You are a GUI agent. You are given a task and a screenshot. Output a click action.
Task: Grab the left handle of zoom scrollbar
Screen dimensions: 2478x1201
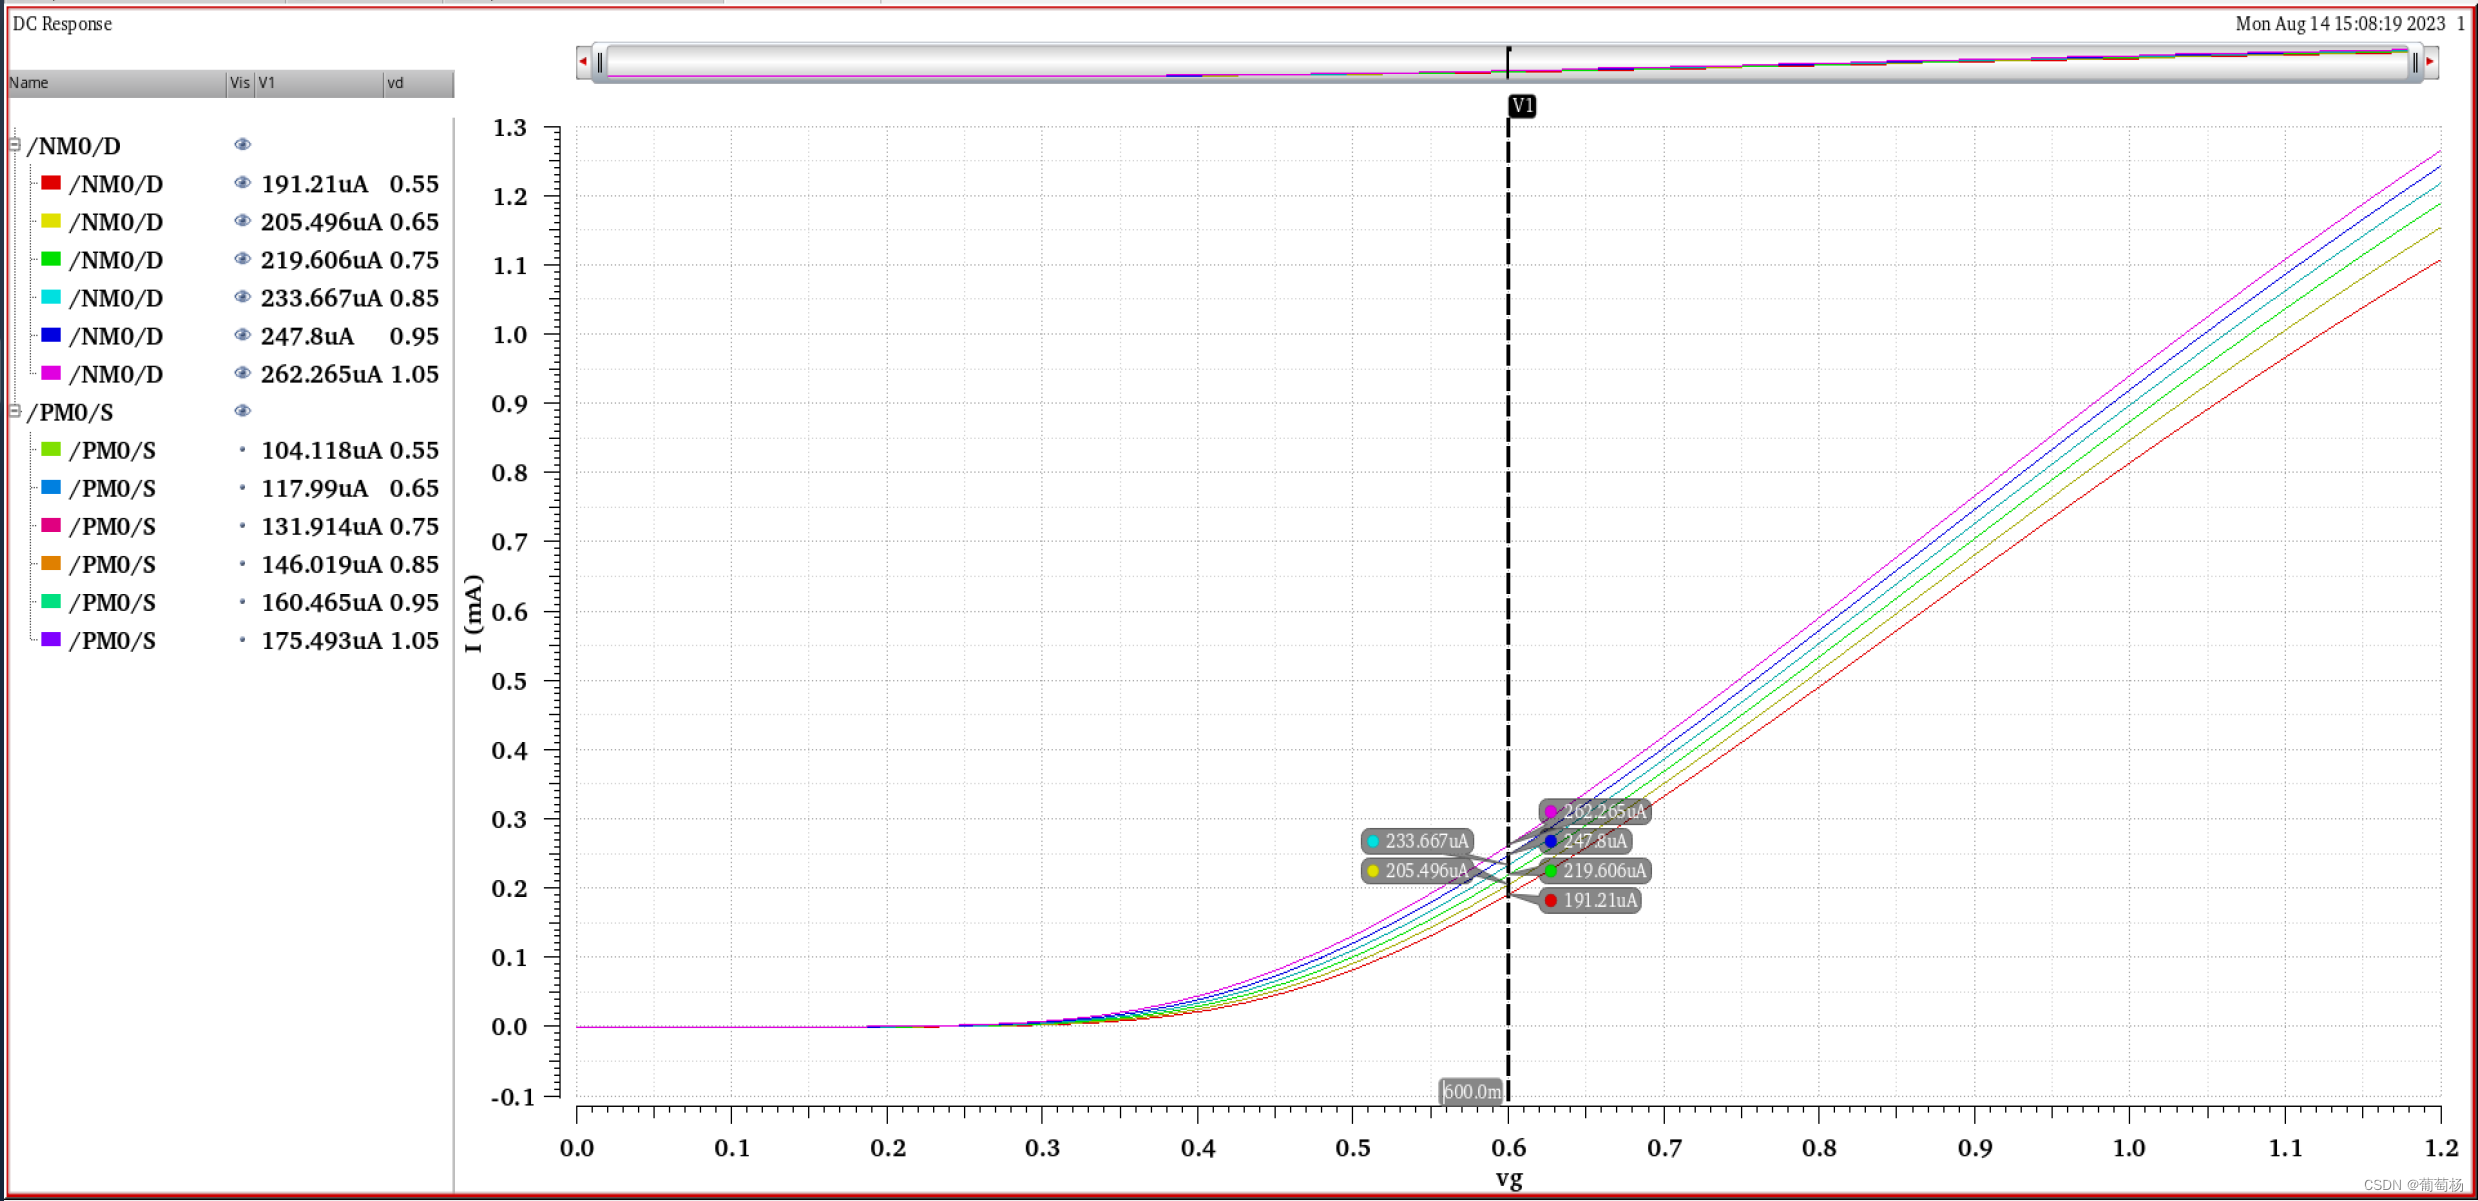tap(600, 63)
